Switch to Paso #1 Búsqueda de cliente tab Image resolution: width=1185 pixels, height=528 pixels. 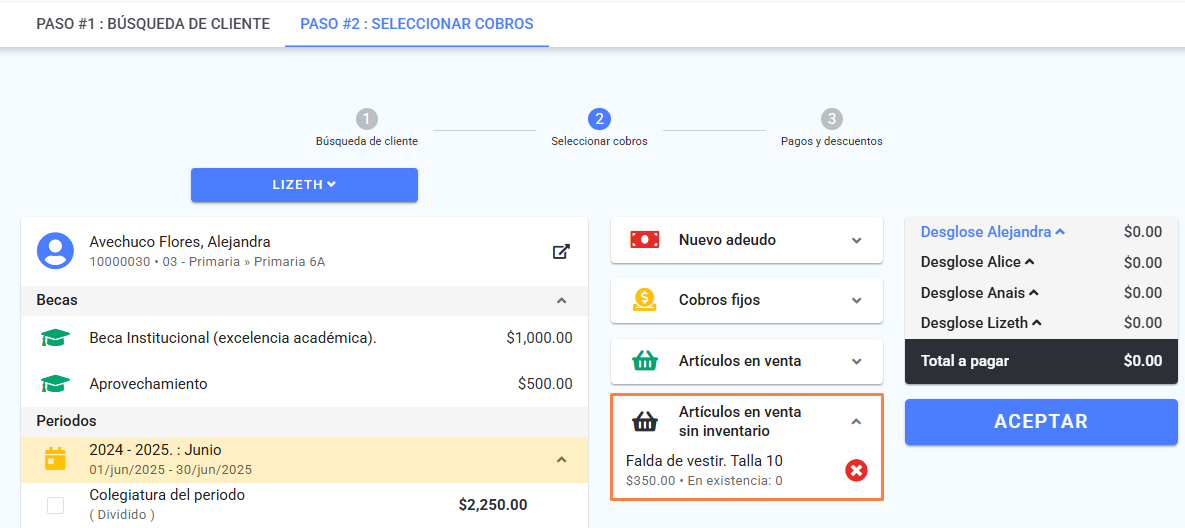pos(153,24)
